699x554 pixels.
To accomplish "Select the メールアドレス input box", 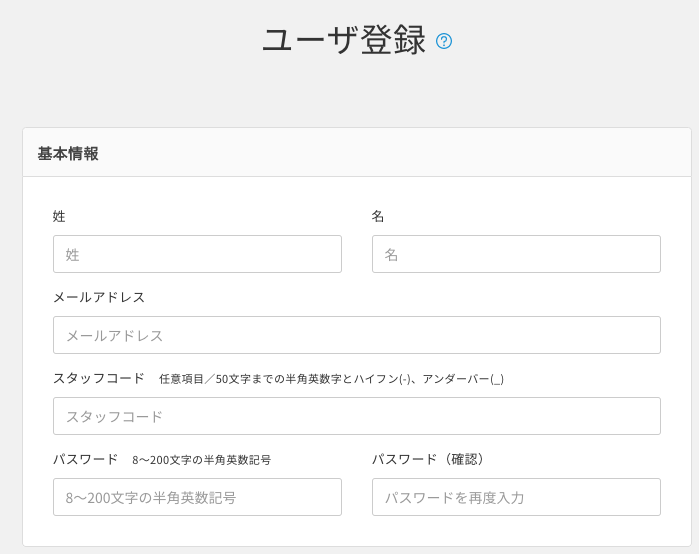I will point(356,335).
